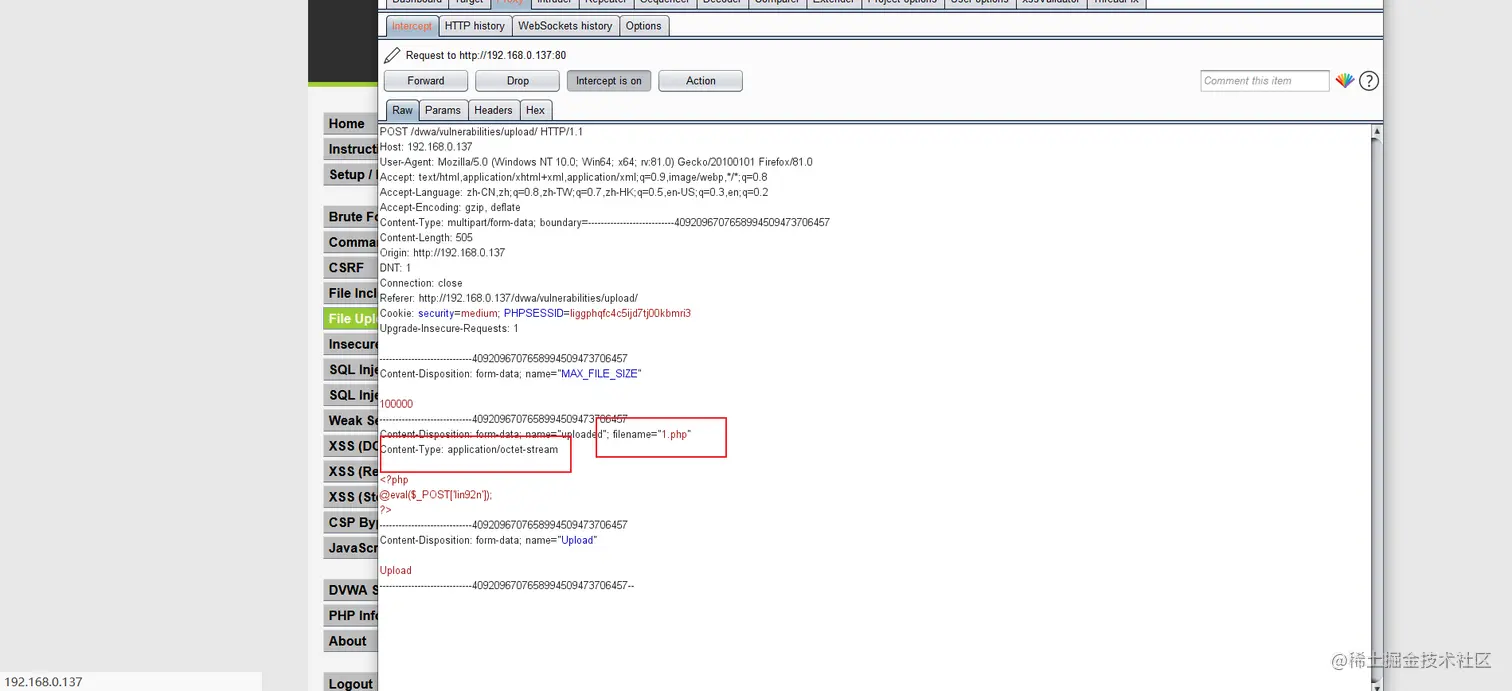Image resolution: width=1512 pixels, height=691 pixels.
Task: Click the Content-Type: application/octet-stream line
Action: click(x=469, y=450)
